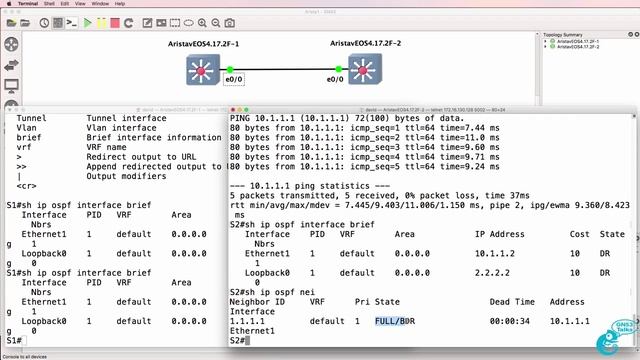Click 'Redirect output to URL' in S1 terminal
This screenshot has height=360, width=640.
click(x=141, y=157)
